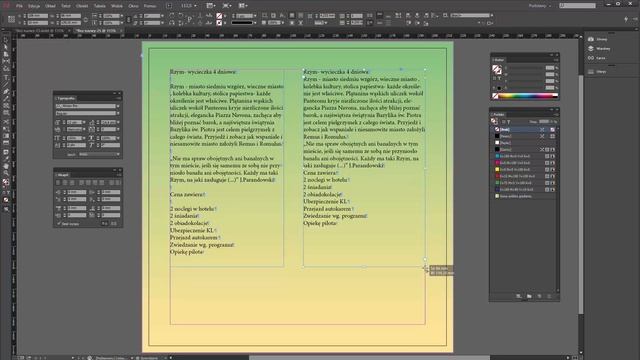Open the Edycja menu

point(34,6)
